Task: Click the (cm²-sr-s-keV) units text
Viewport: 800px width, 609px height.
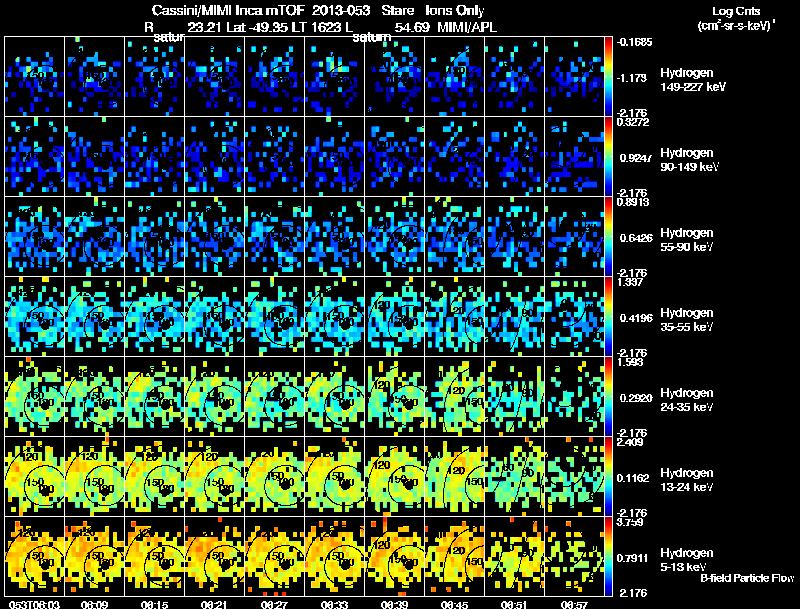Action: [735, 25]
